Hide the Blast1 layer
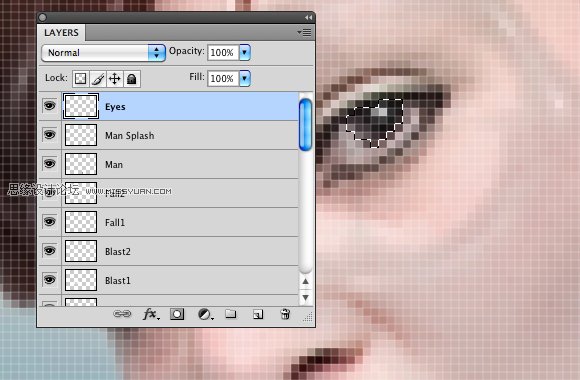 pyautogui.click(x=50, y=279)
